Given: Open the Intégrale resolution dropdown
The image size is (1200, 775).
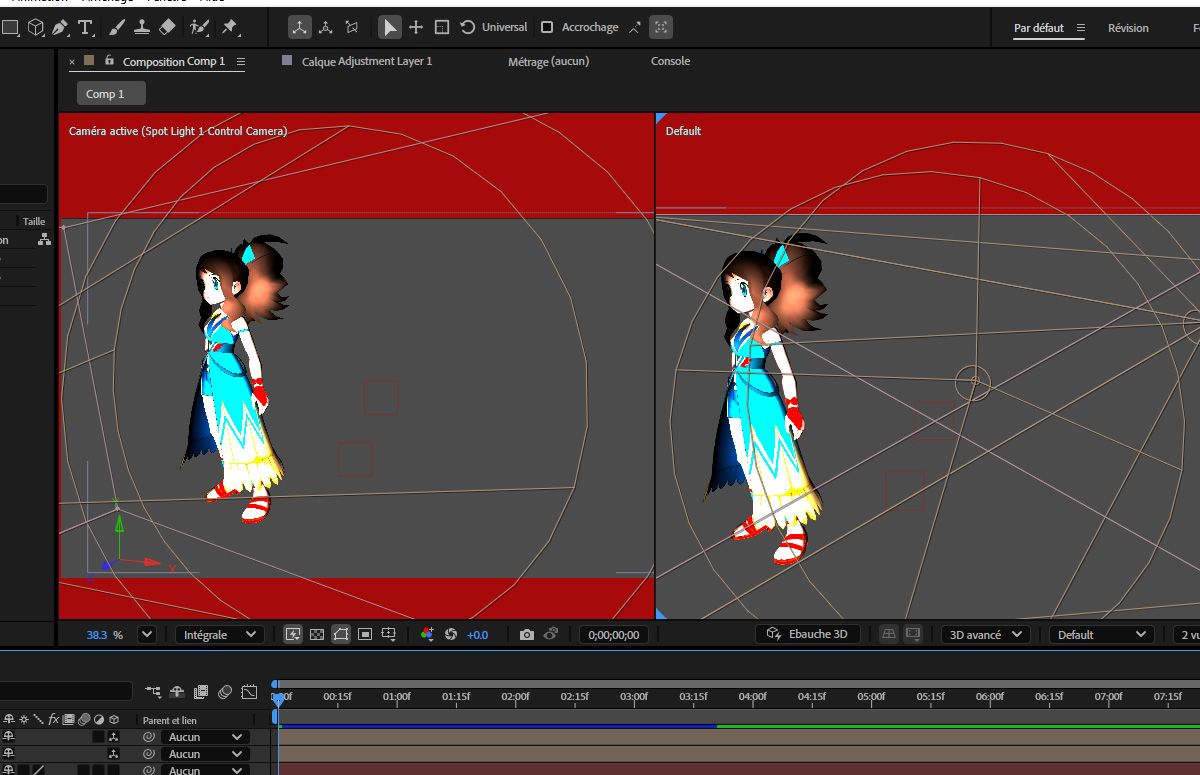Looking at the screenshot, I should tap(220, 635).
